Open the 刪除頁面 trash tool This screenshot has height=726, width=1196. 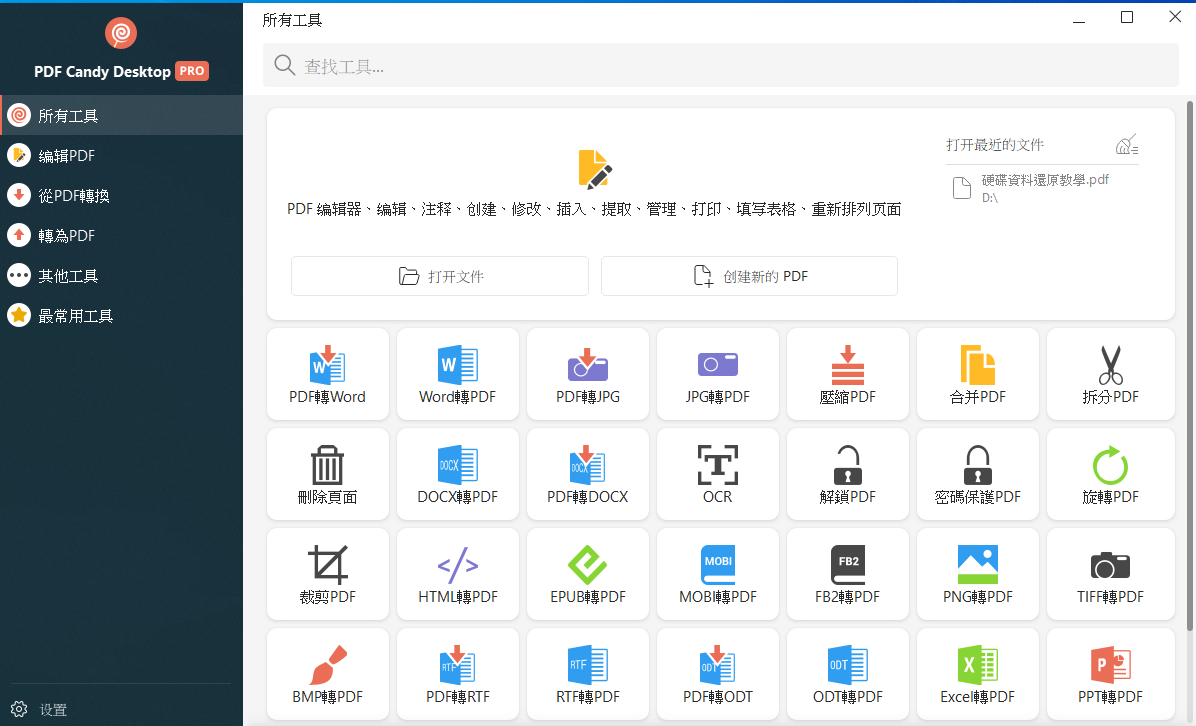(327, 474)
